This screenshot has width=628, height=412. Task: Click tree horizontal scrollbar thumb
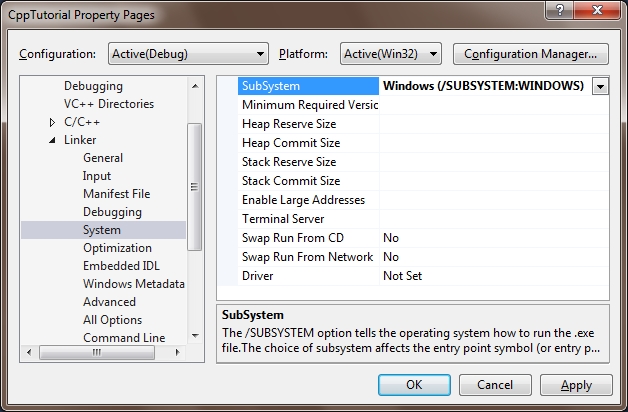coord(97,353)
